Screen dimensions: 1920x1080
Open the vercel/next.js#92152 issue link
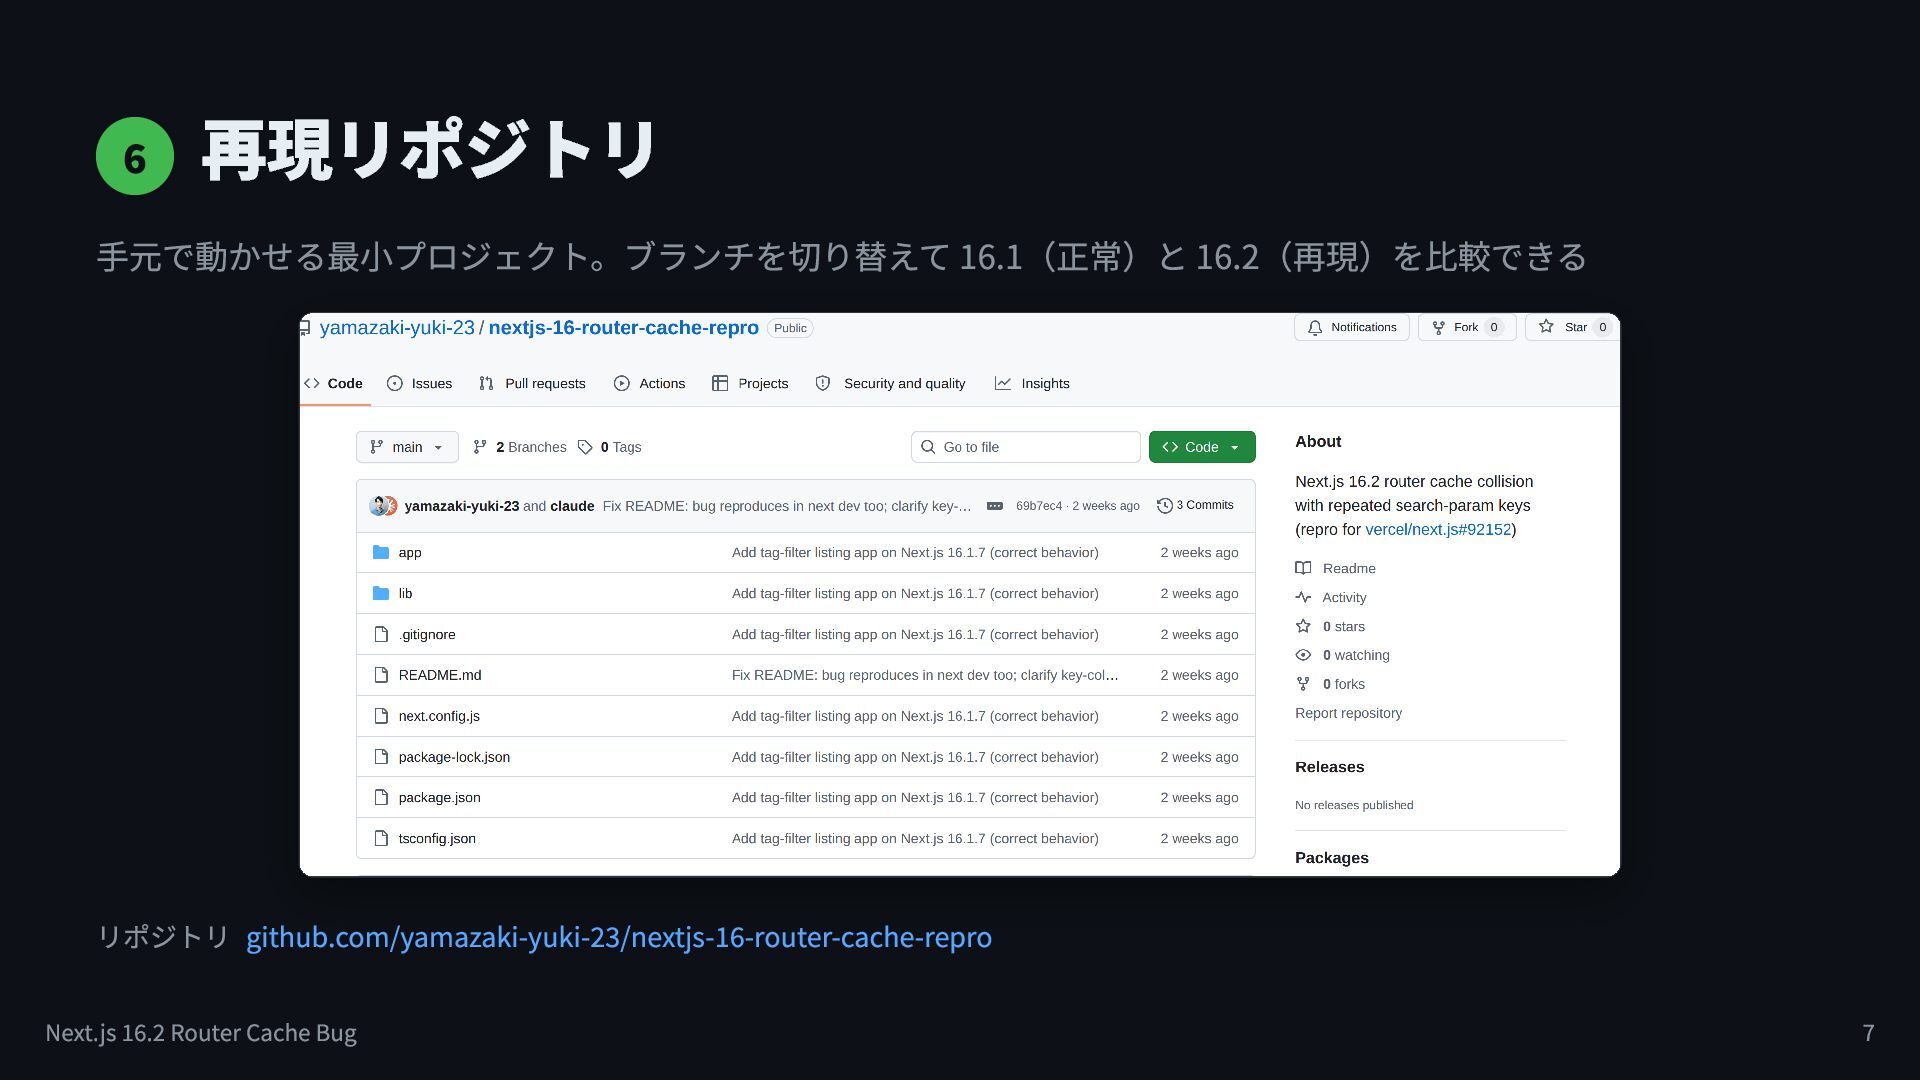[x=1438, y=529]
